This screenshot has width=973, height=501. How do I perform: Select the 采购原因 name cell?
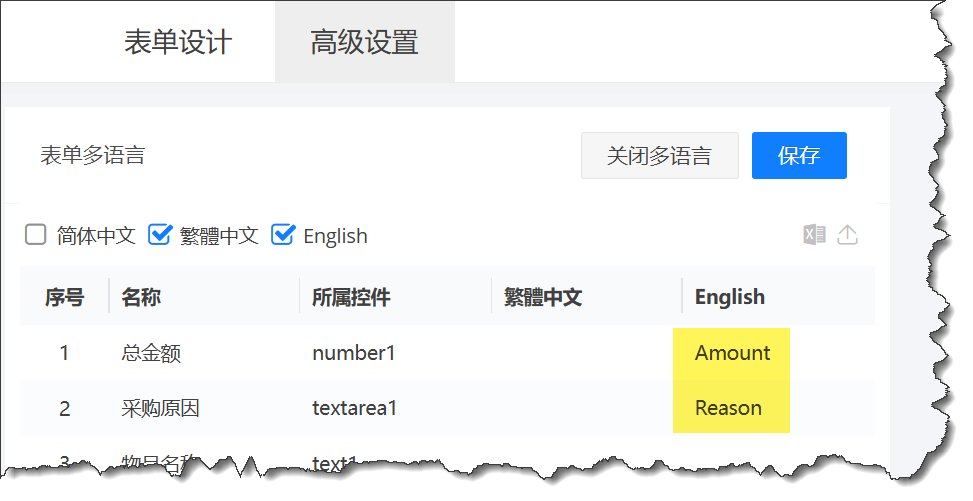(x=161, y=408)
